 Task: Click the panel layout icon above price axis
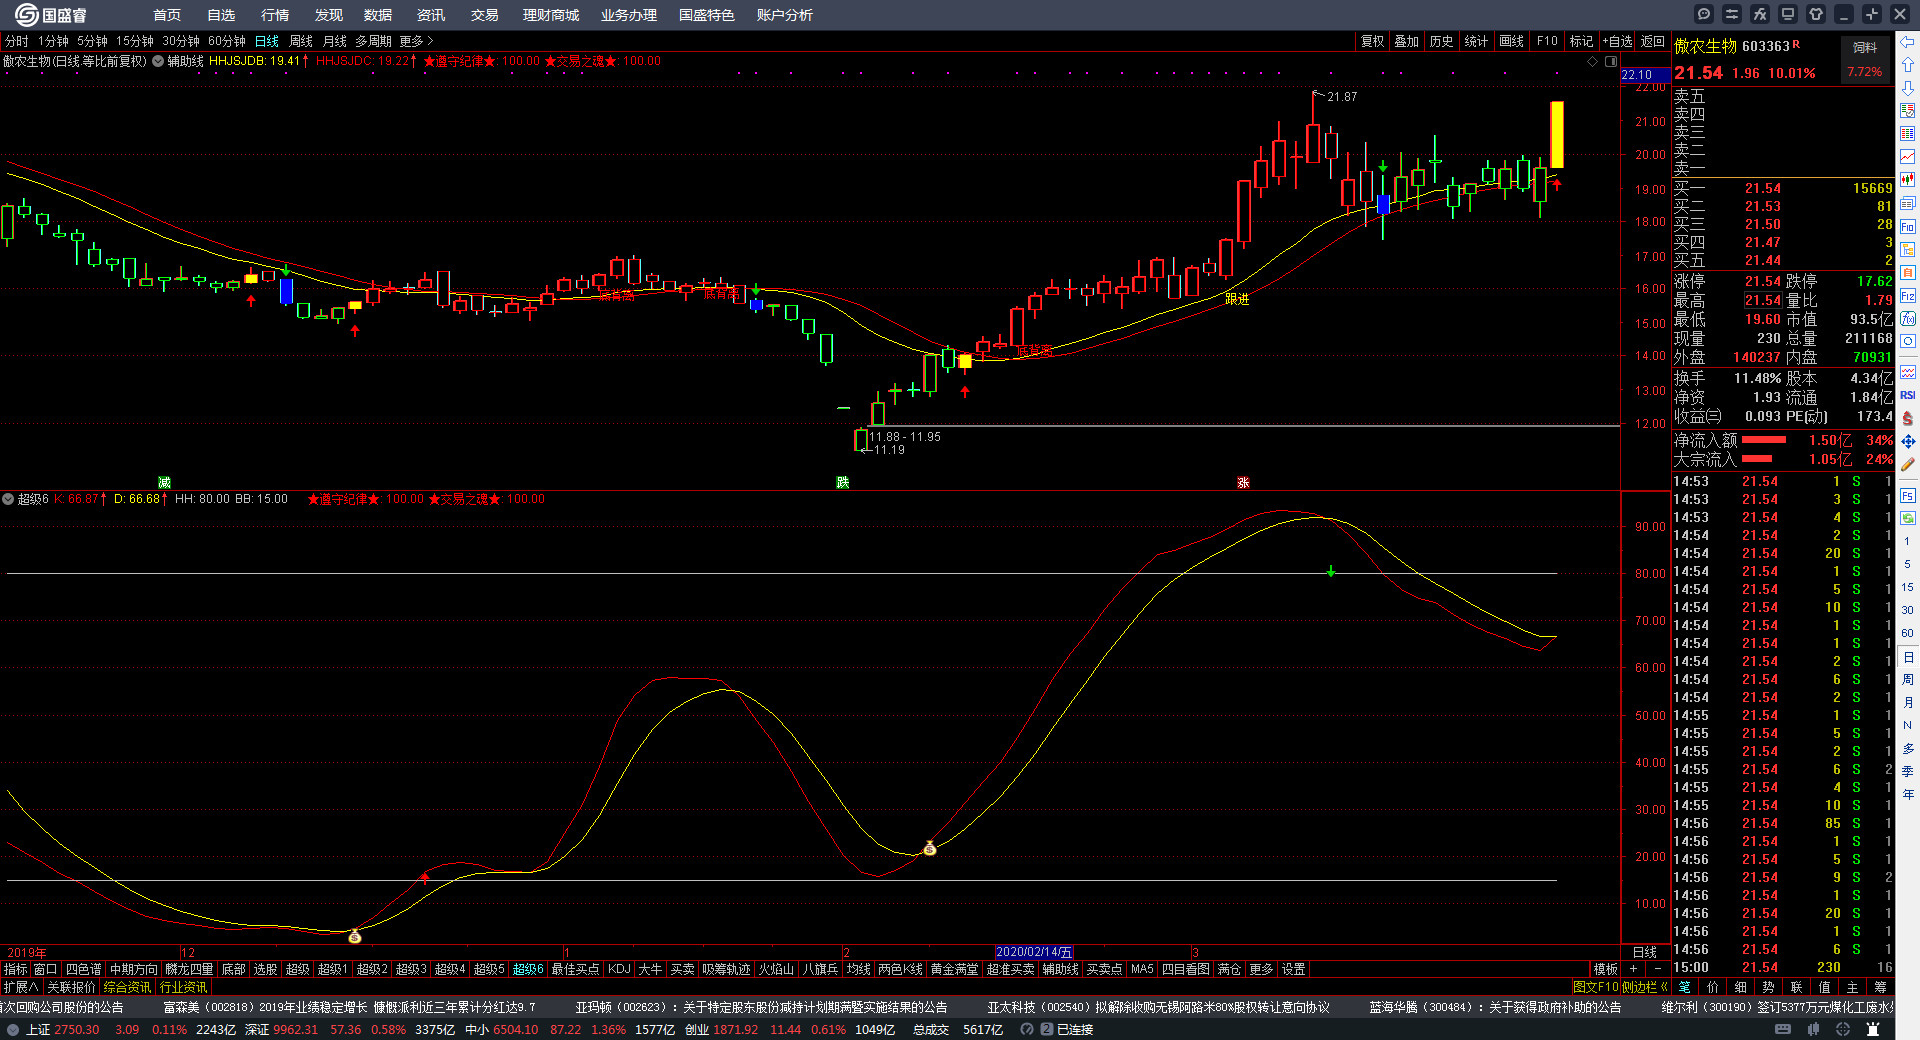1611,61
